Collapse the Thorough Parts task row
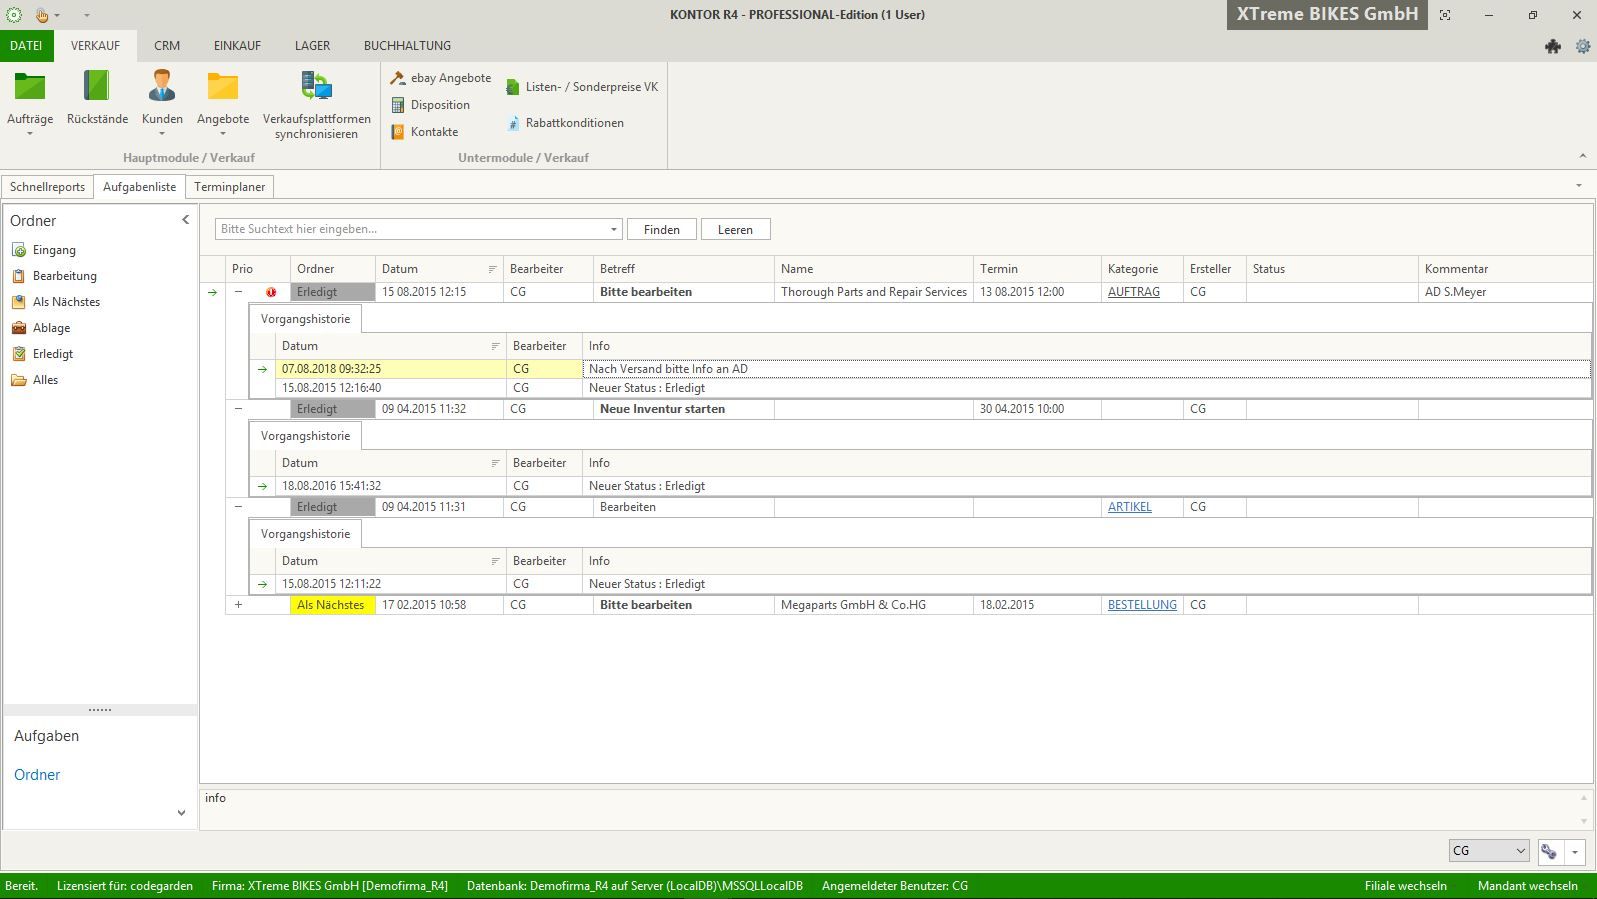The height and width of the screenshot is (899, 1597). pyautogui.click(x=238, y=292)
